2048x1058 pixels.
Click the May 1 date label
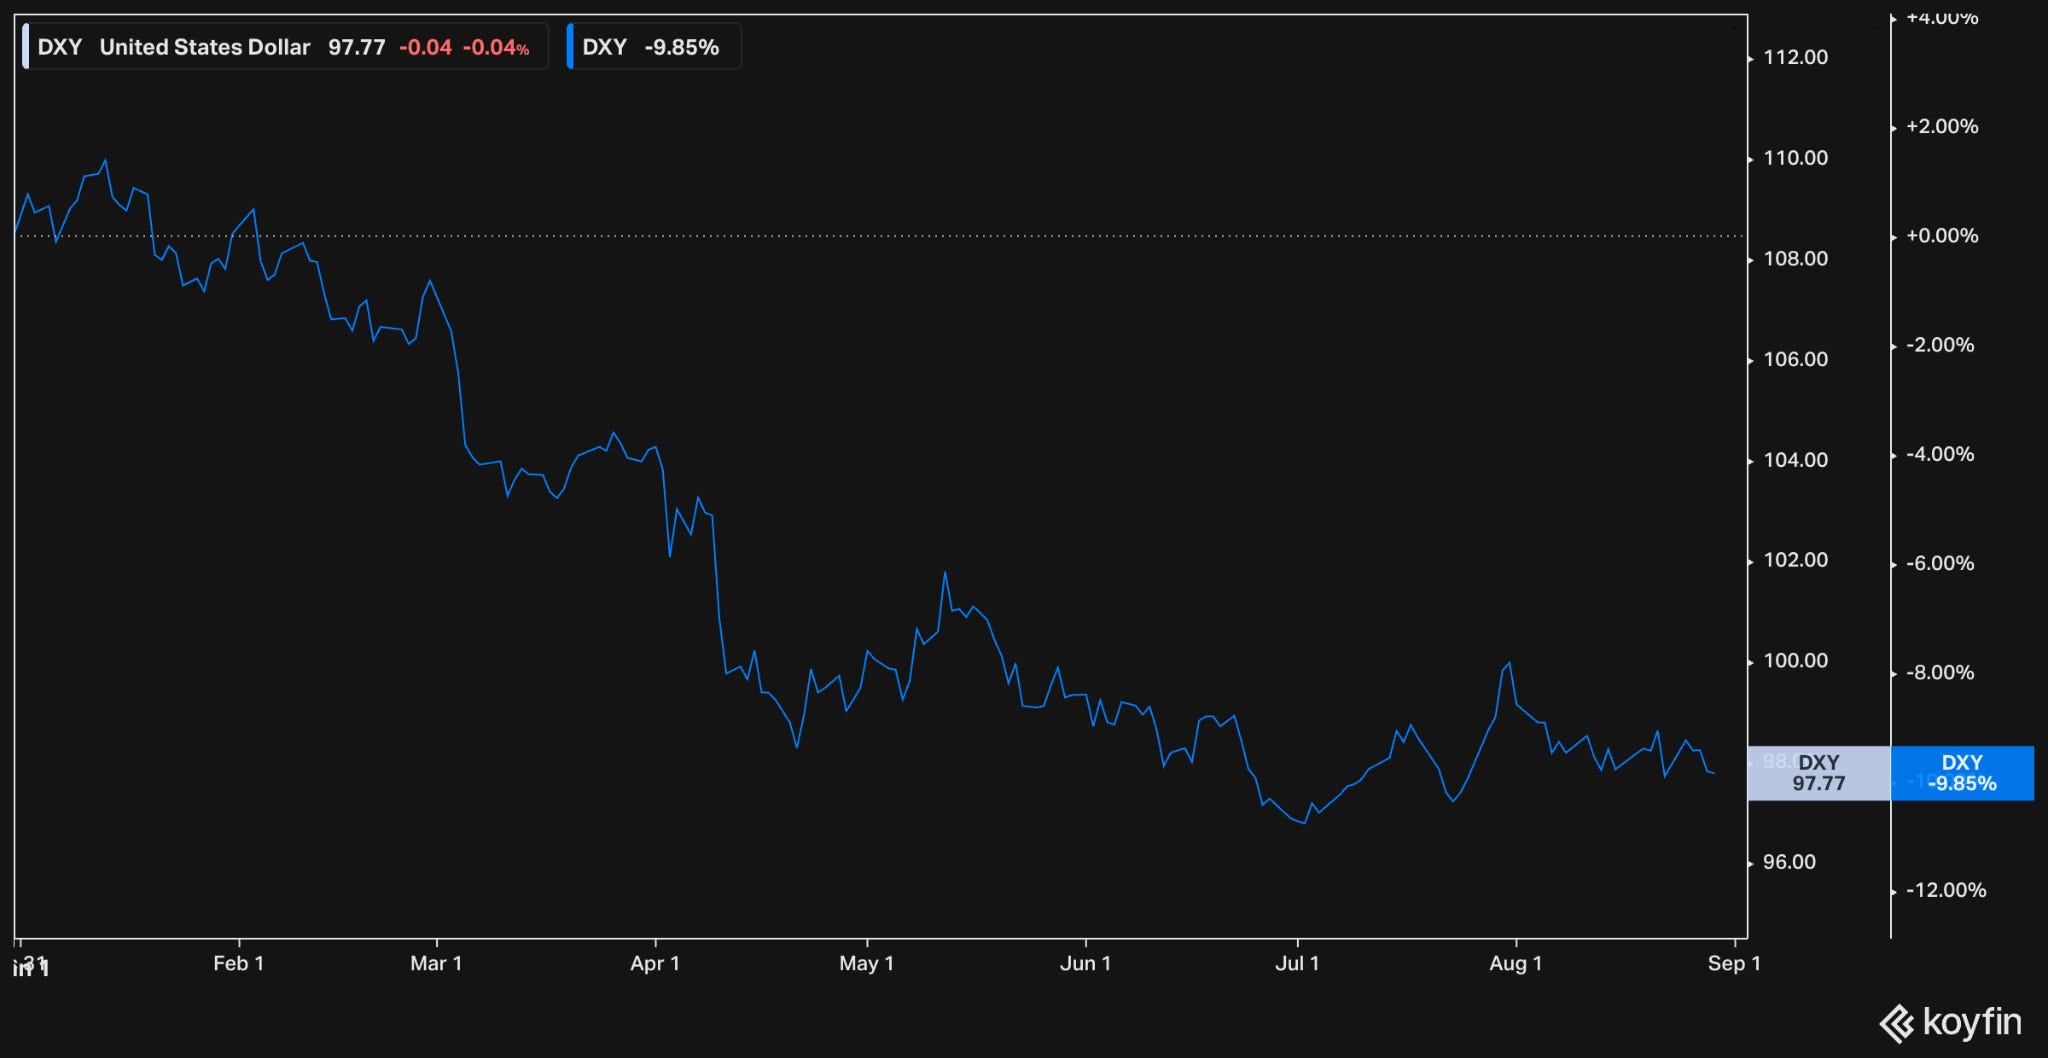click(x=866, y=963)
